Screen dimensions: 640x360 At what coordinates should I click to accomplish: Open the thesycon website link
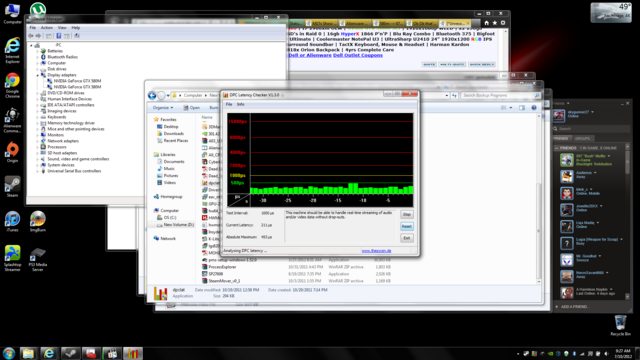pos(376,251)
